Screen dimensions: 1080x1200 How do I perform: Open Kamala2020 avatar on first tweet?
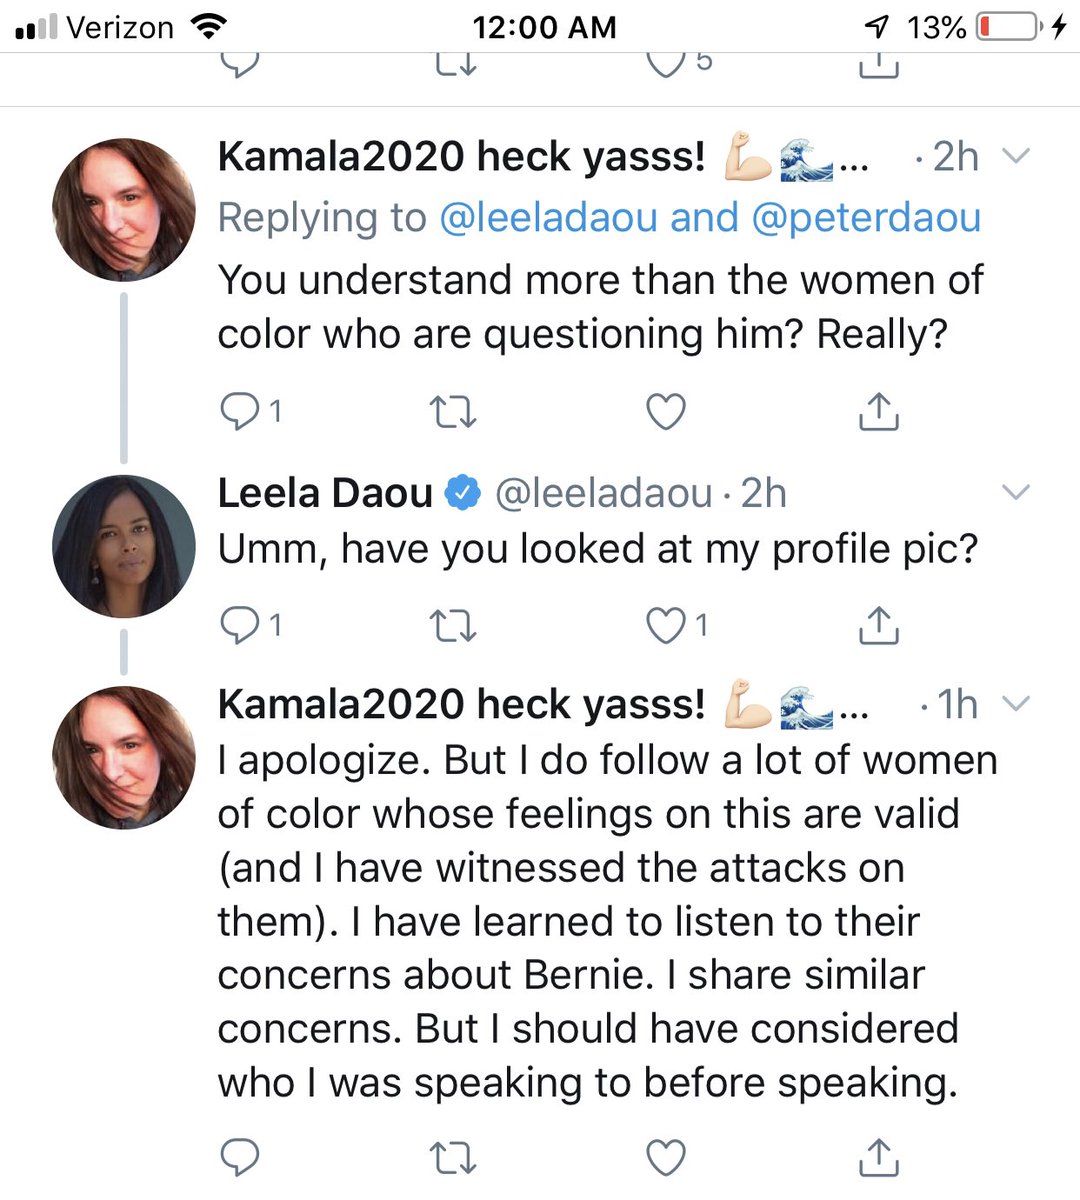(x=124, y=210)
